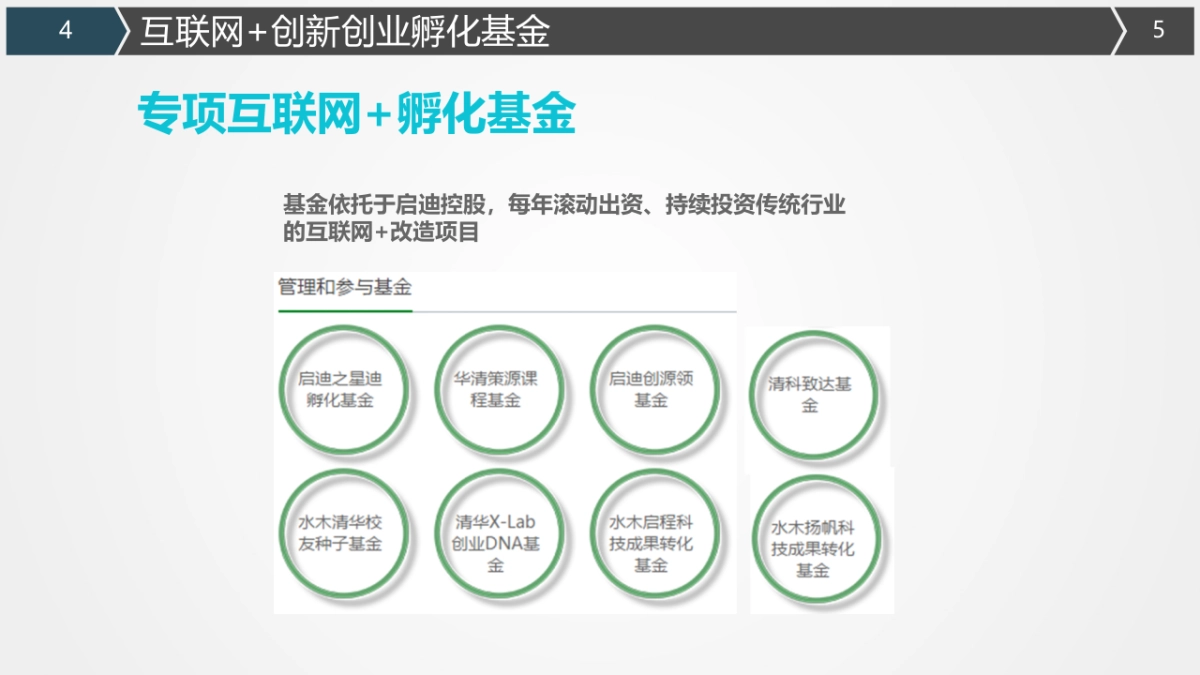Select the 水木清华校友种子基金 circle icon
The height and width of the screenshot is (675, 1200).
(x=345, y=536)
